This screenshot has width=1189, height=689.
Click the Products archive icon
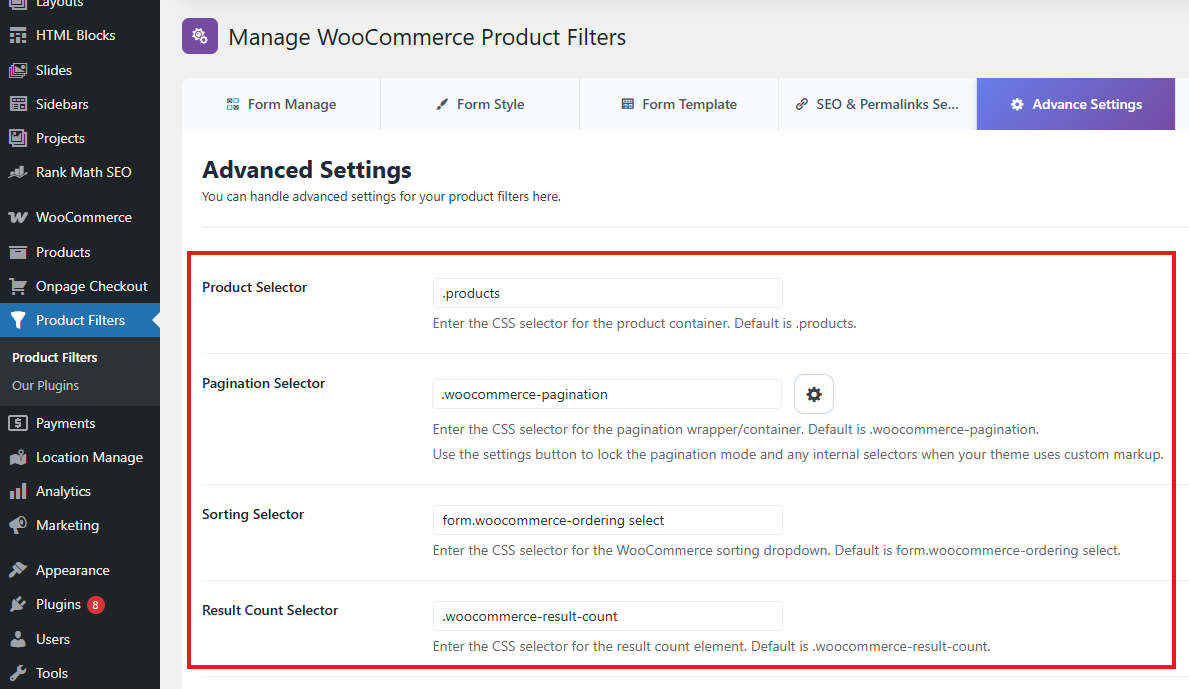tap(17, 252)
